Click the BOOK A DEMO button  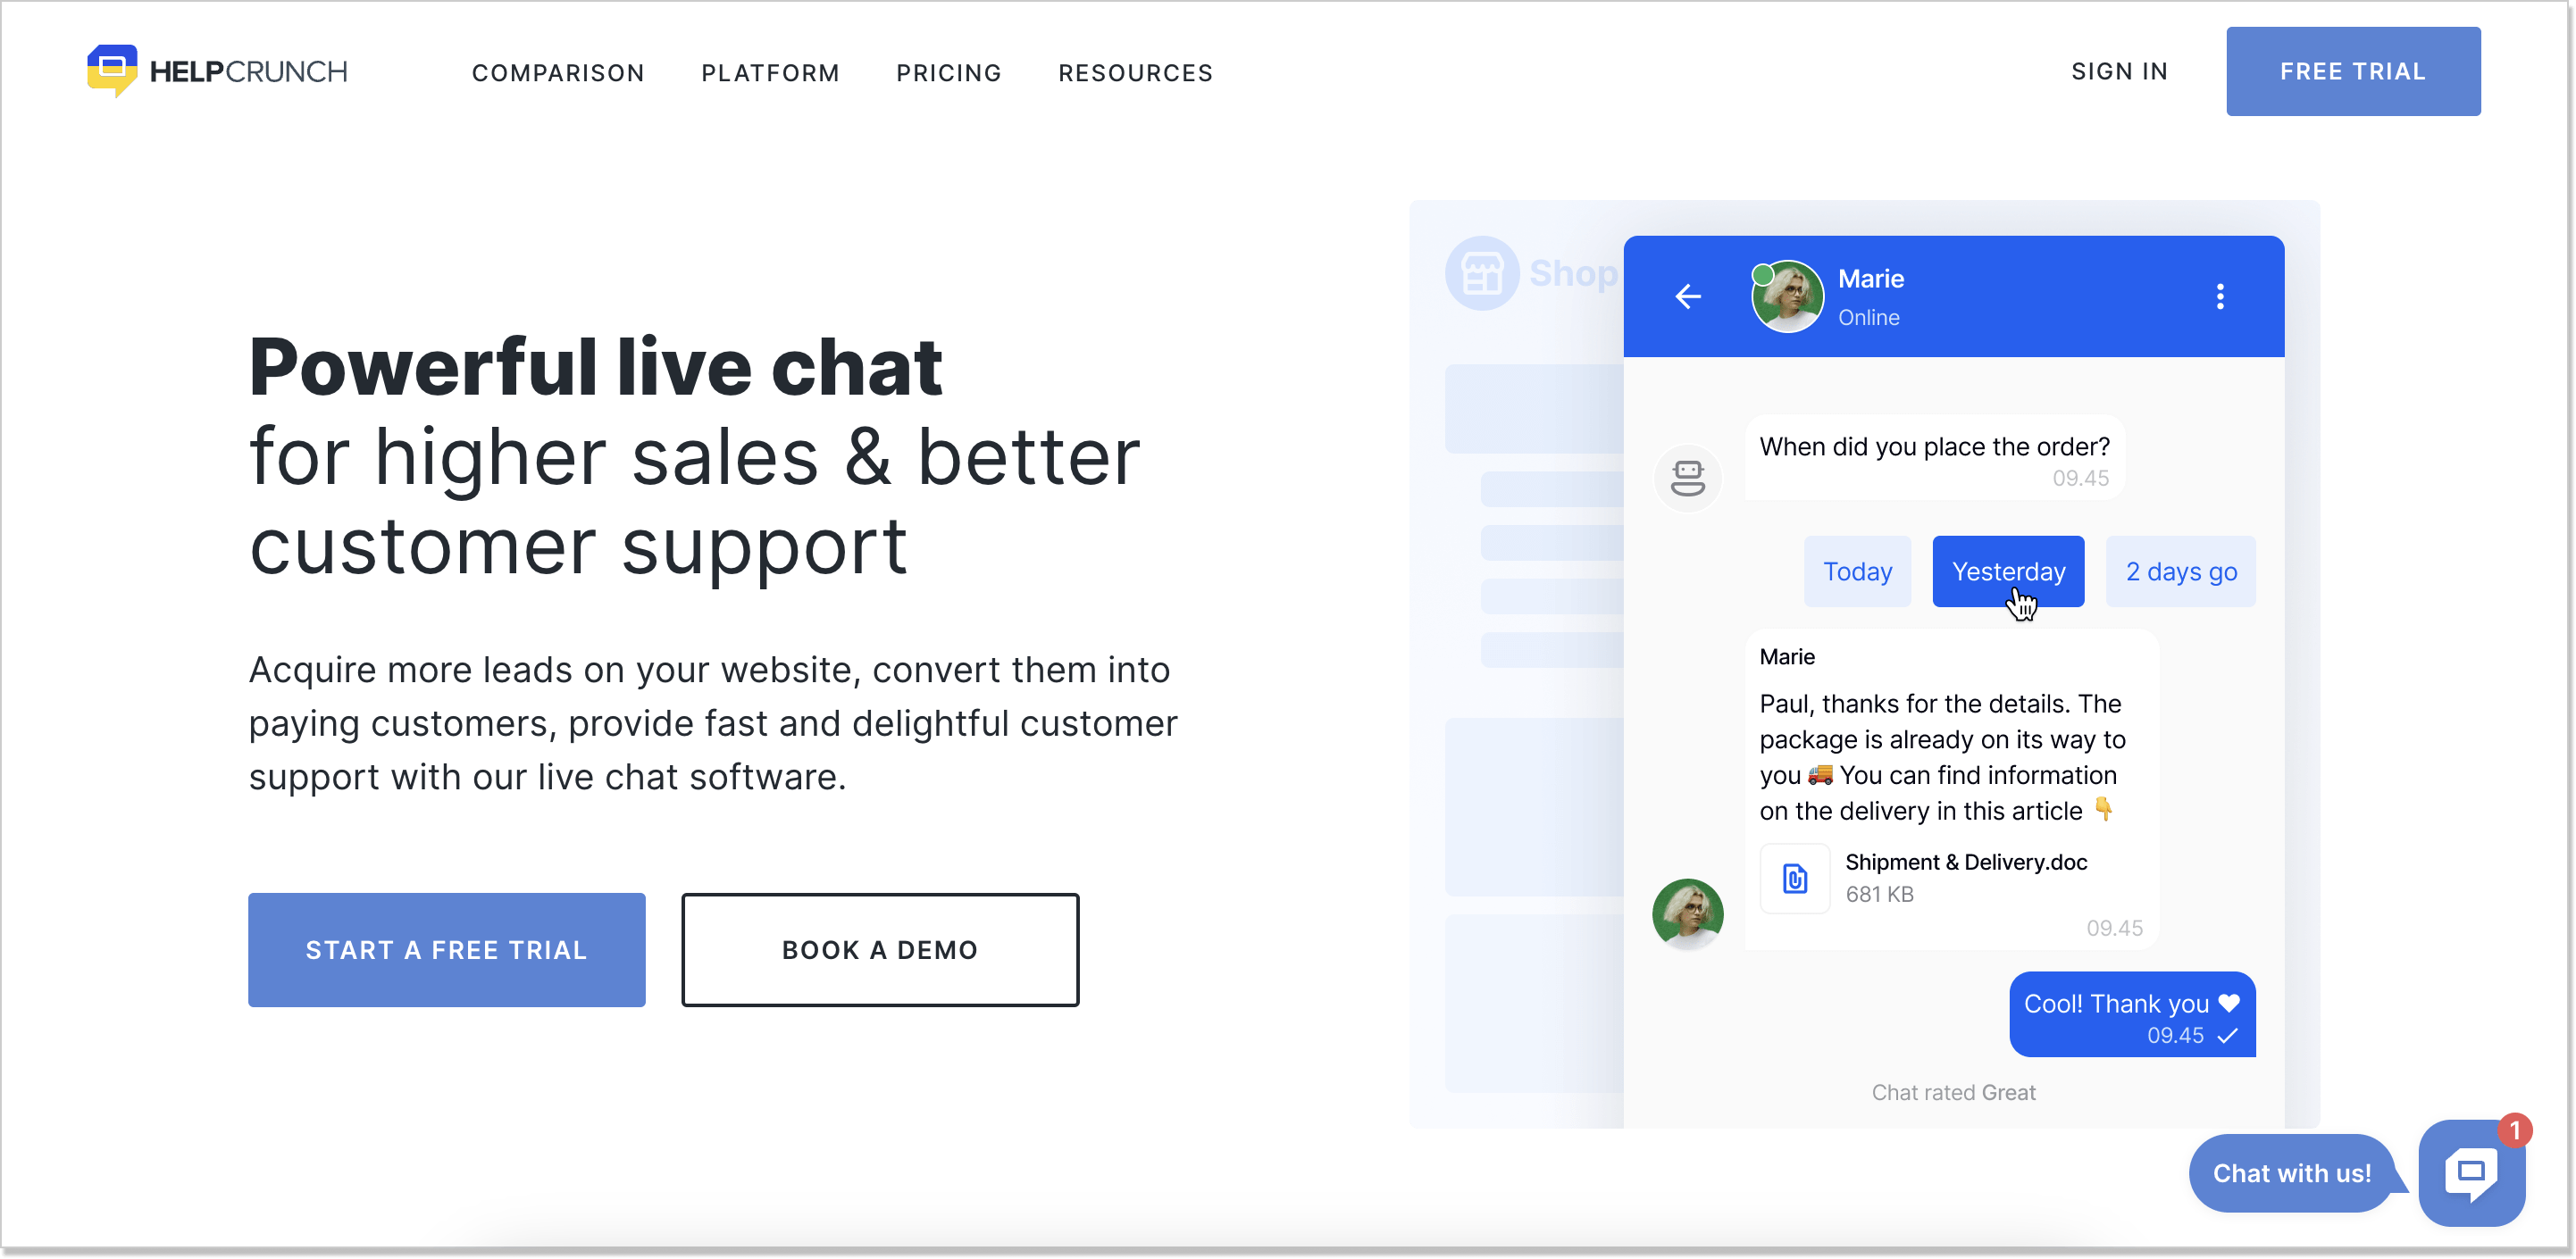(881, 949)
